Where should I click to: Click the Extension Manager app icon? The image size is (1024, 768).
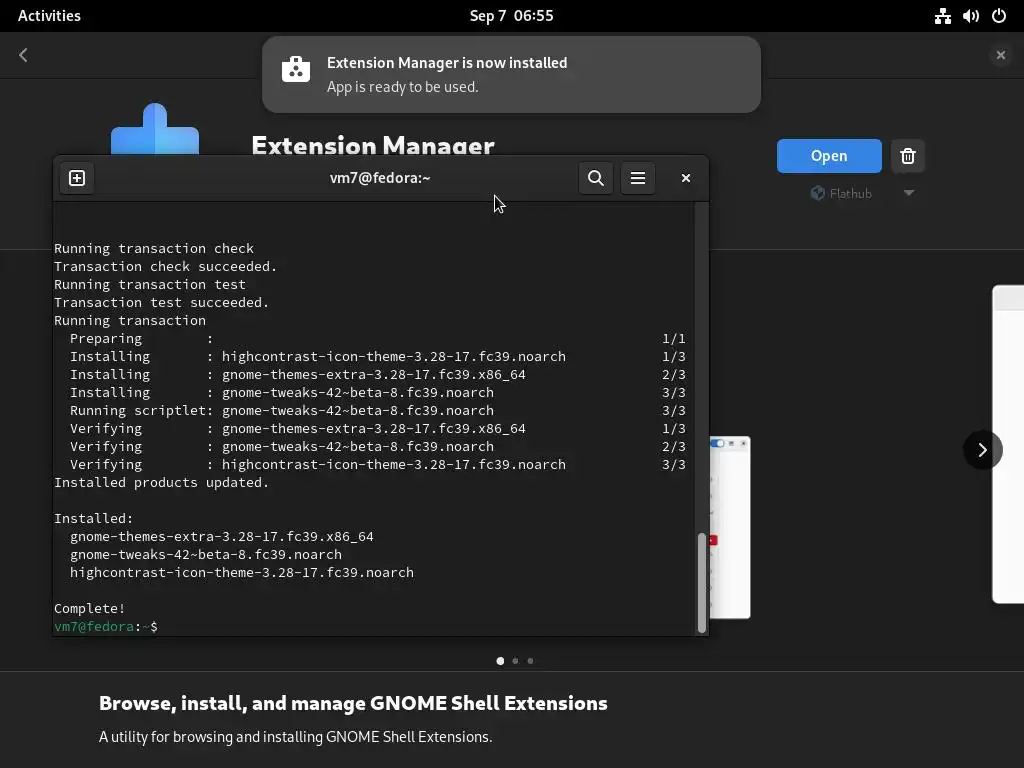[155, 129]
